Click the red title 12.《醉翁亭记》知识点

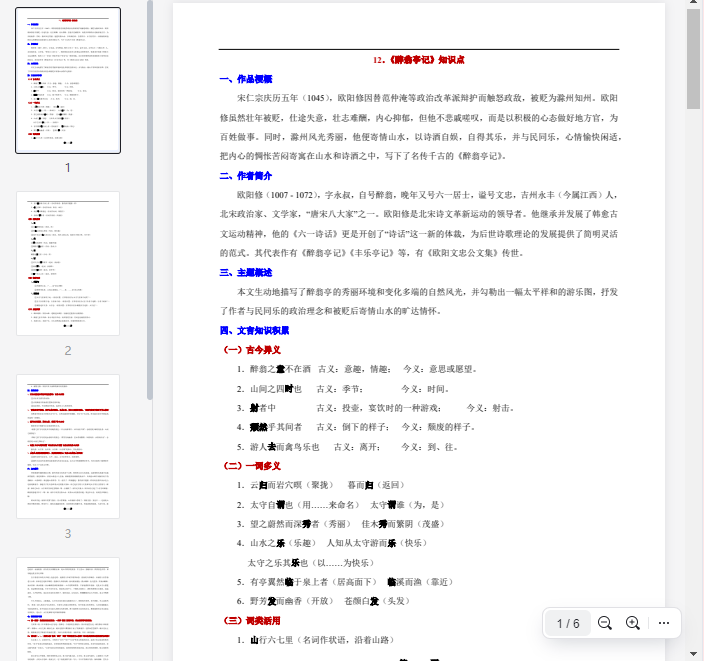tap(418, 60)
